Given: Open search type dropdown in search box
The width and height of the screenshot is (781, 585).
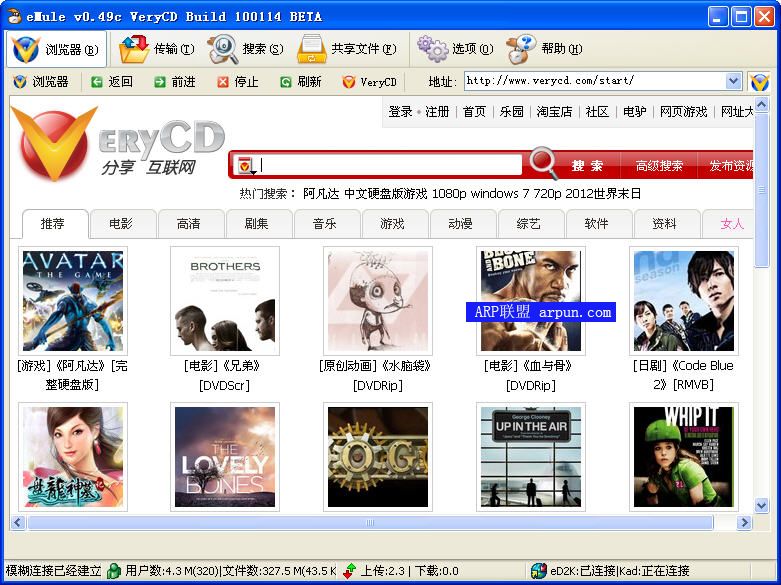Looking at the screenshot, I should click(247, 166).
